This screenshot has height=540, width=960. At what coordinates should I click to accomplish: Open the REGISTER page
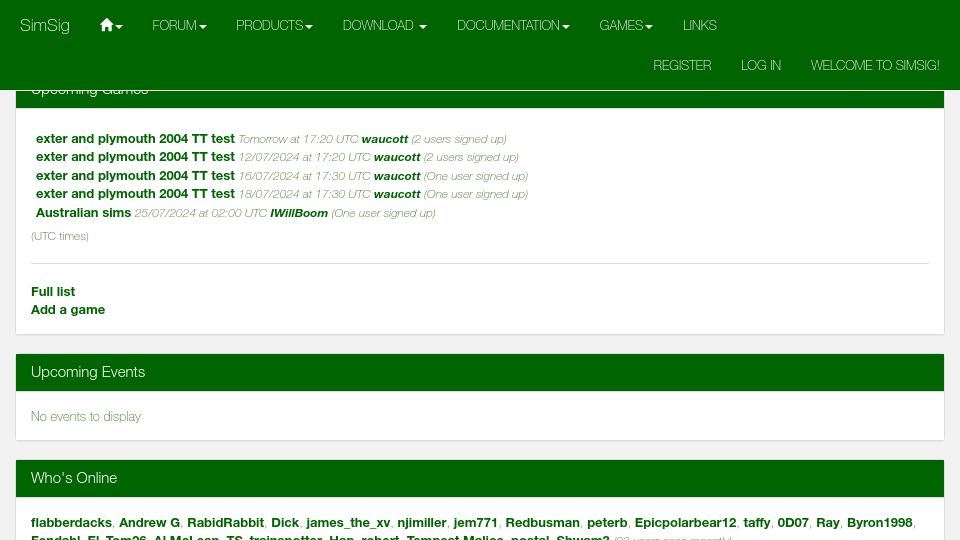pyautogui.click(x=682, y=65)
